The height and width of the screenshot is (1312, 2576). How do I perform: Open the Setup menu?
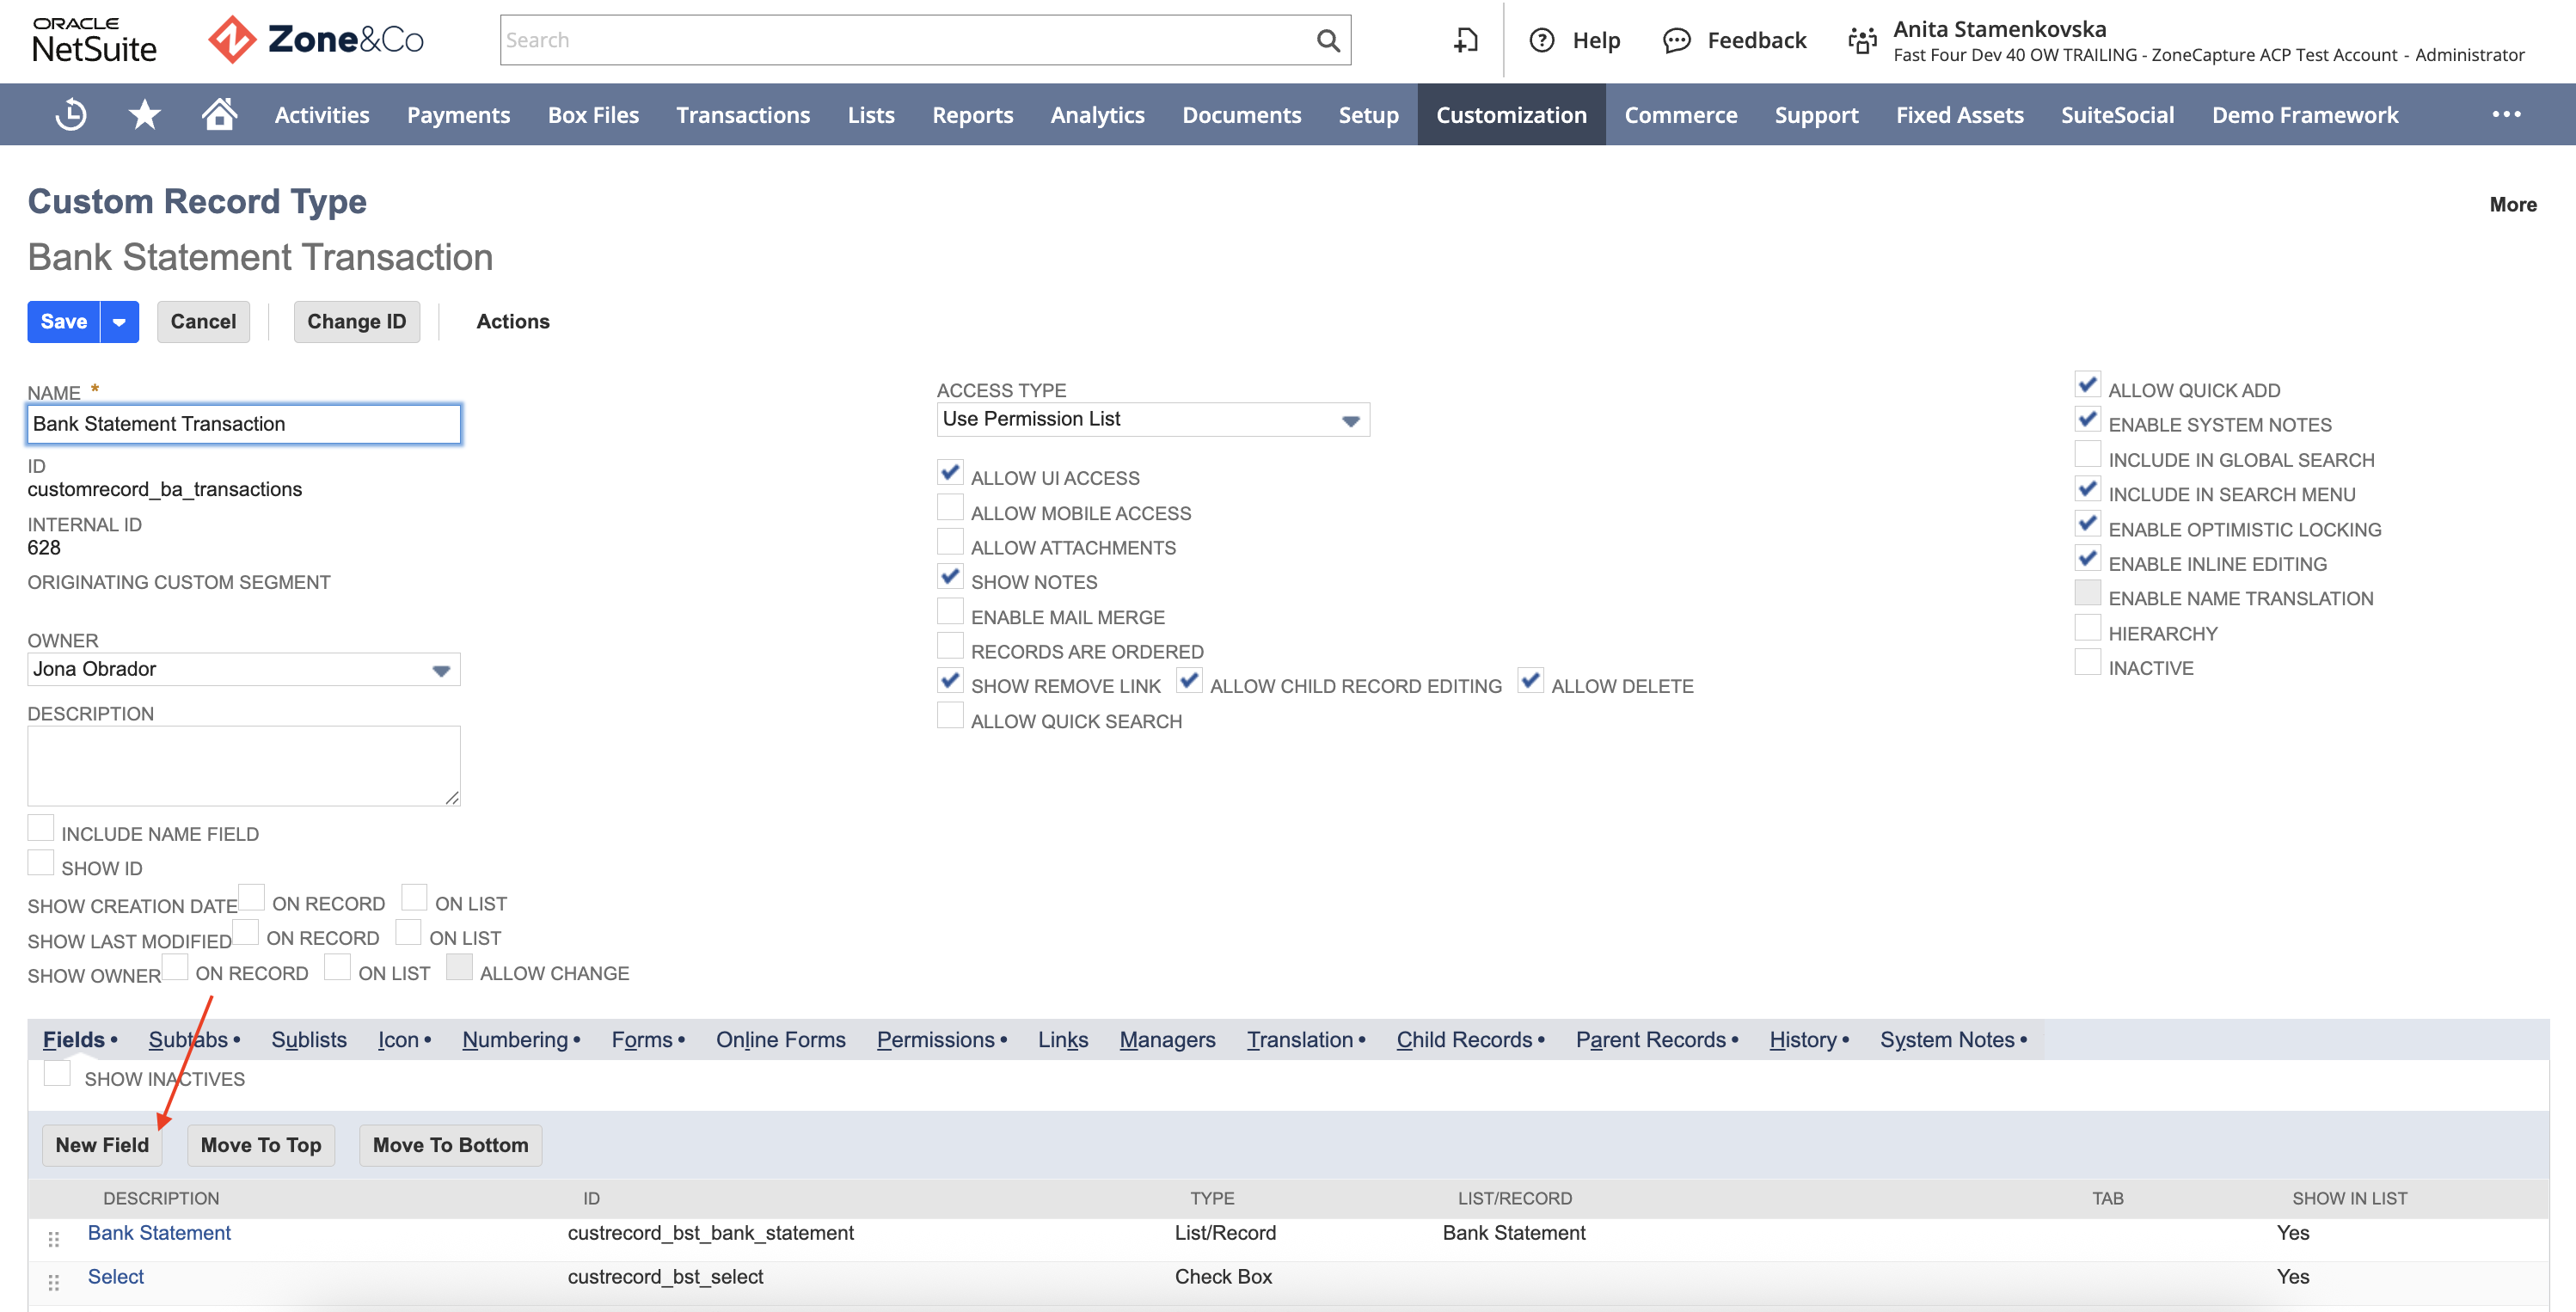[x=1368, y=115]
